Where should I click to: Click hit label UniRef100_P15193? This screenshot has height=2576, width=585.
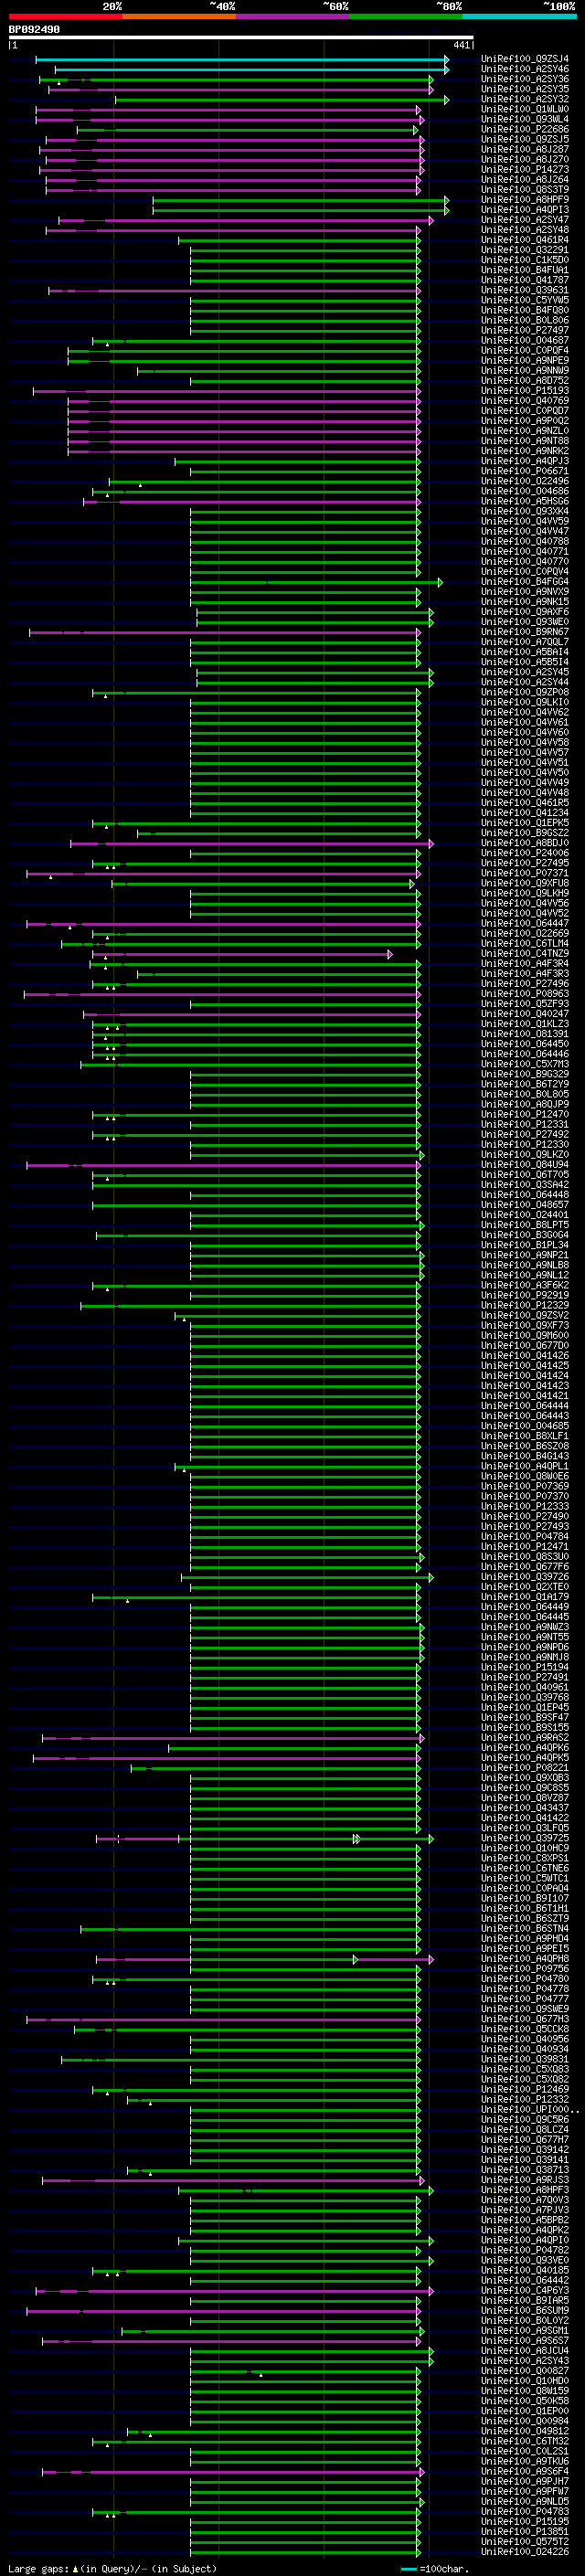click(525, 391)
